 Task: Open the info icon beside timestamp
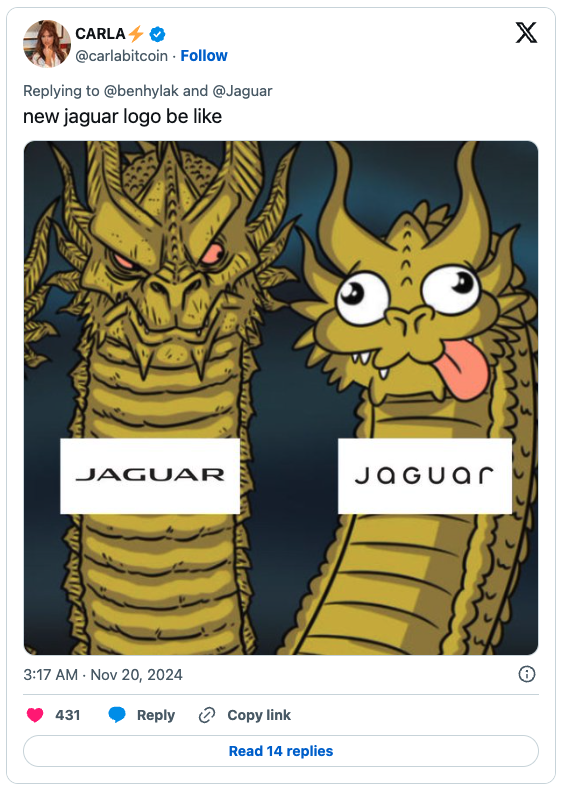point(527,674)
